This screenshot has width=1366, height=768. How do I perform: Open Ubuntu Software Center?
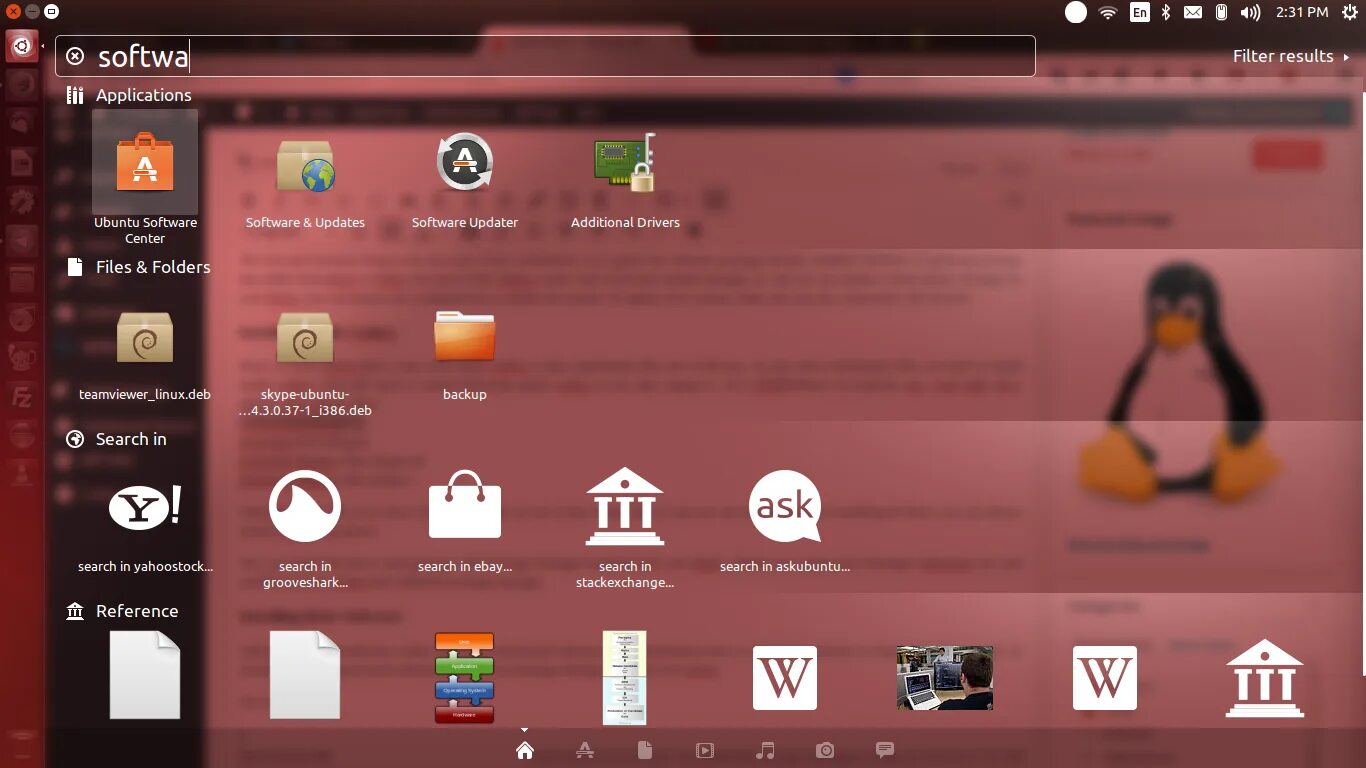[145, 178]
